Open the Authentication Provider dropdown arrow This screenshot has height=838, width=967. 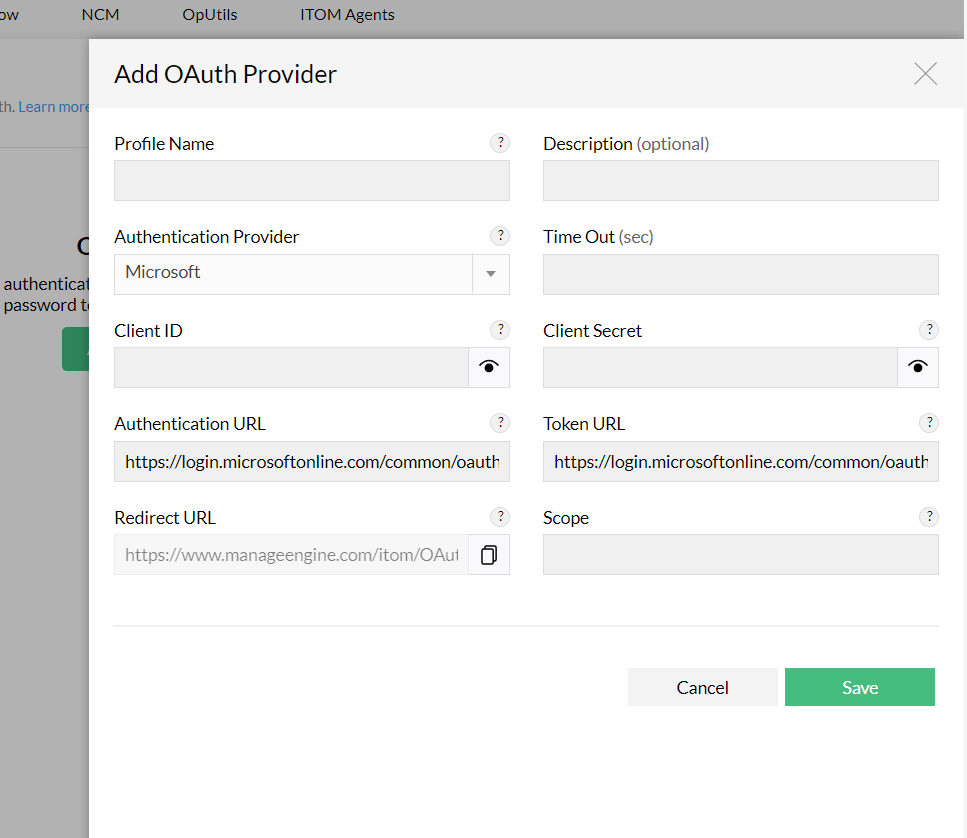(490, 274)
